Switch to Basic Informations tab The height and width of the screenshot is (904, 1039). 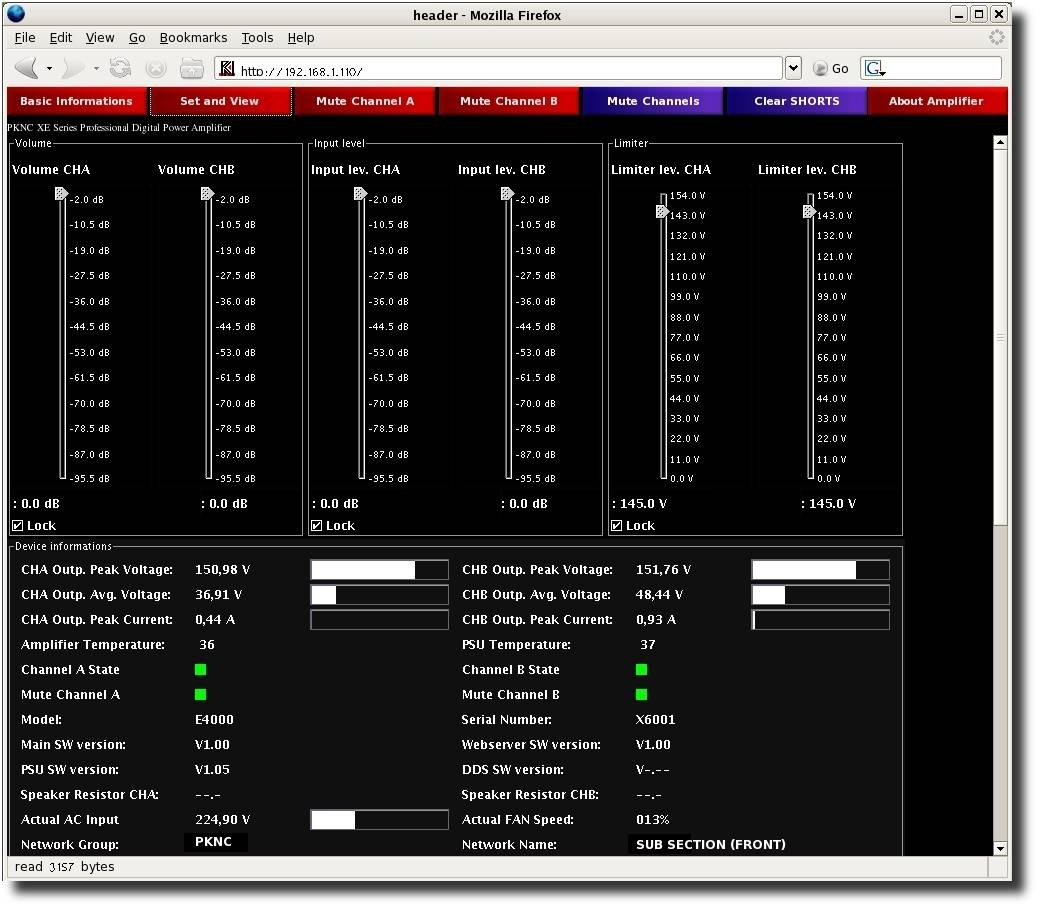[76, 101]
